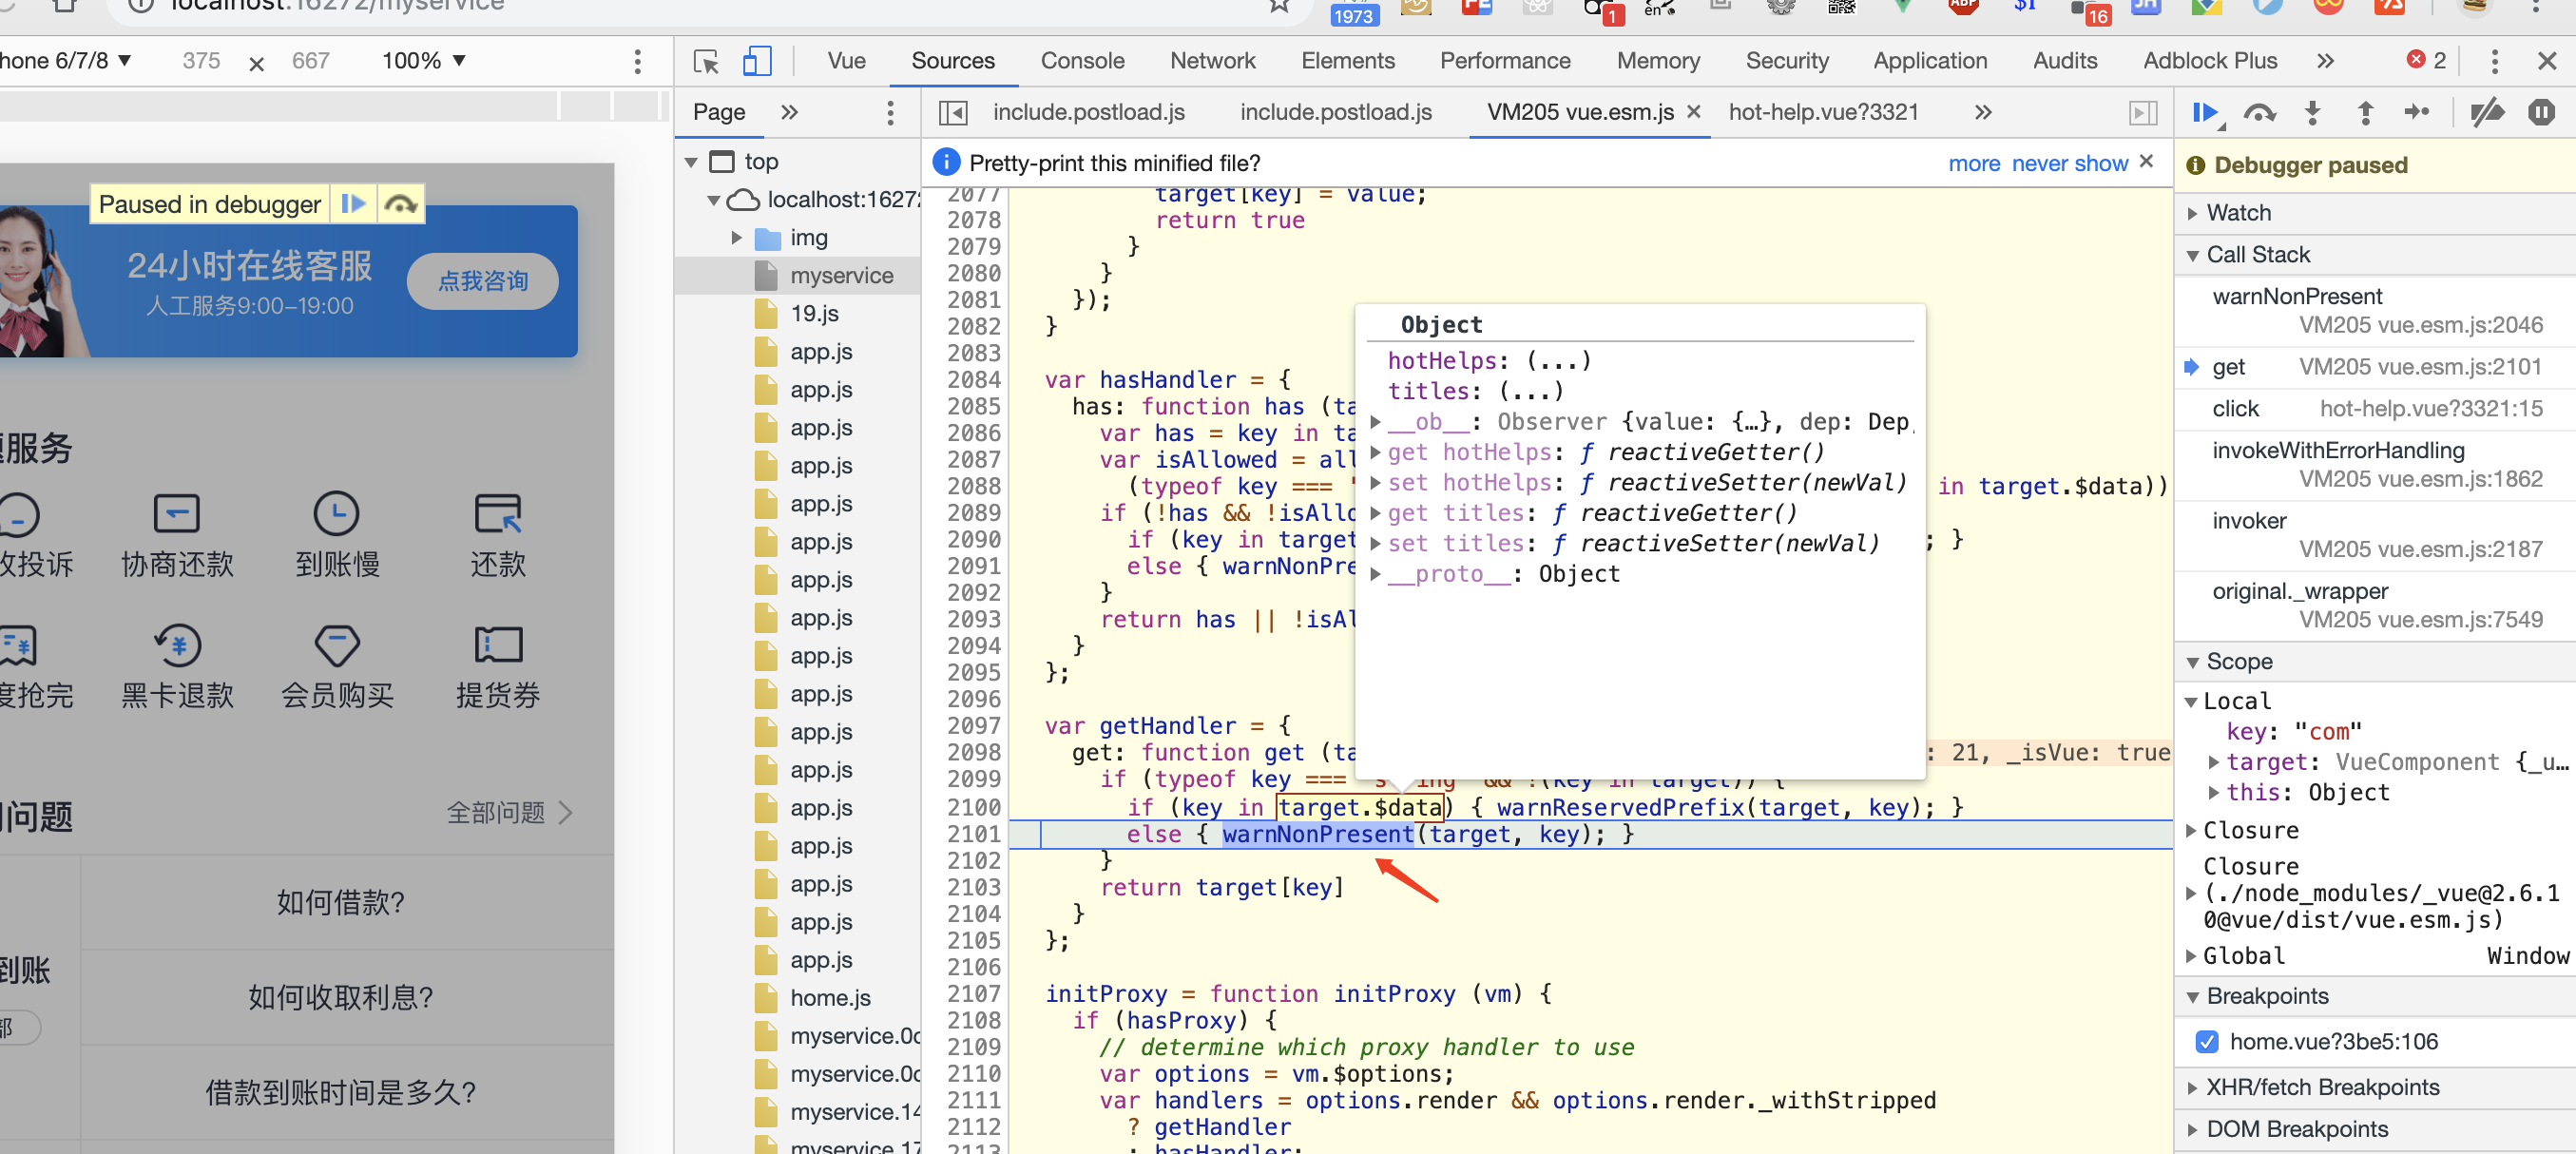Screen dimensions: 2576x1154
Task: Open the zoom 100% dropdown
Action: click(424, 61)
